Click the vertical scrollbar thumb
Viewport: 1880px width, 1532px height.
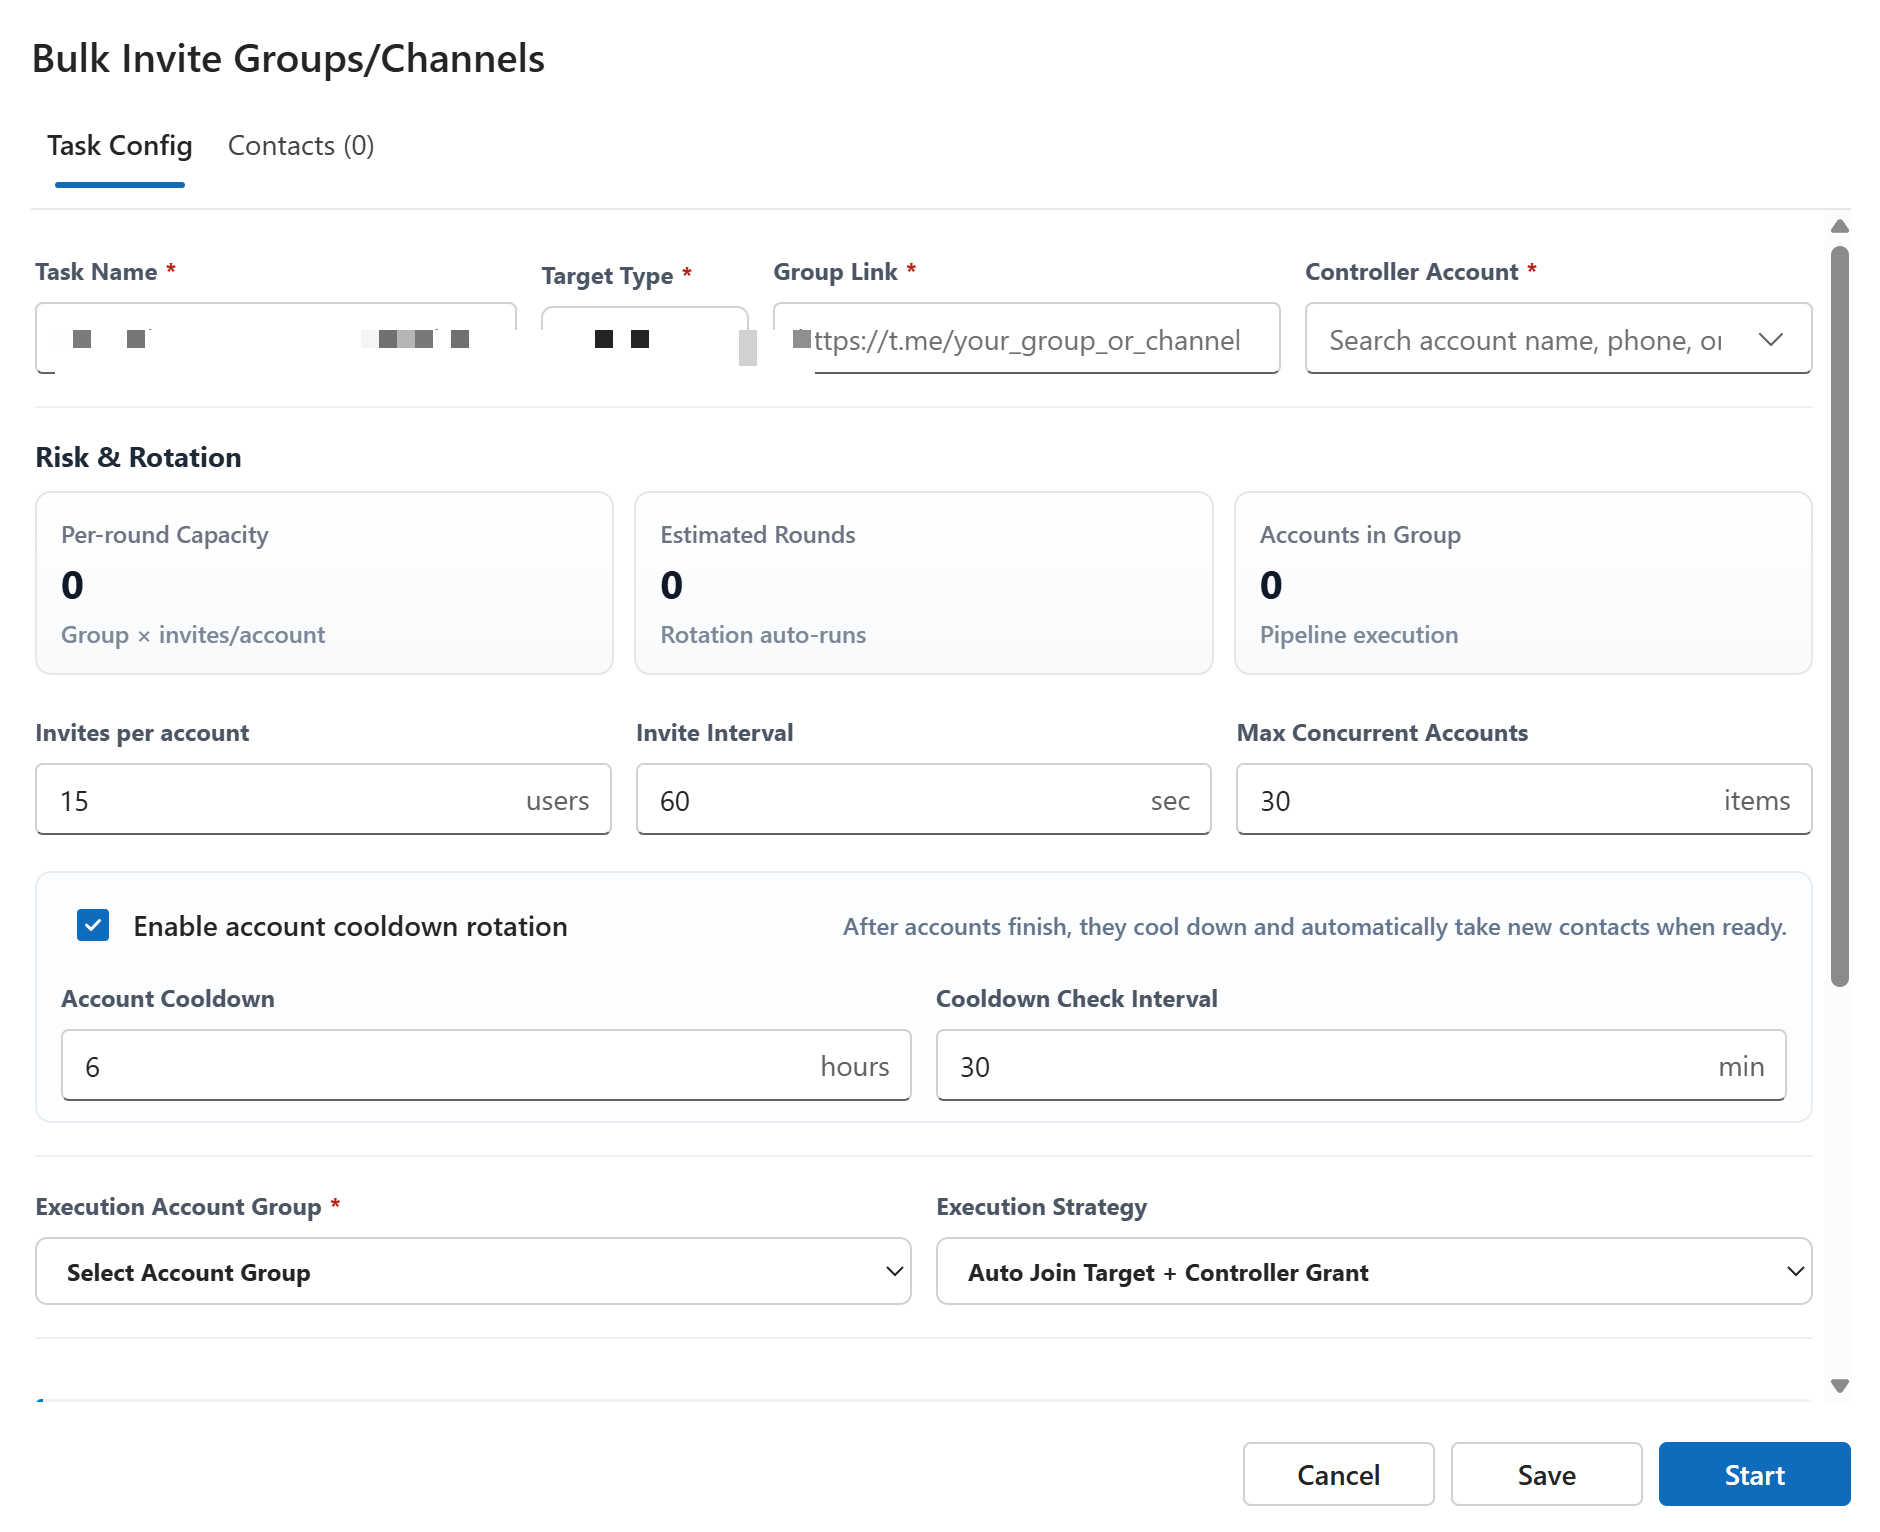click(x=1839, y=616)
